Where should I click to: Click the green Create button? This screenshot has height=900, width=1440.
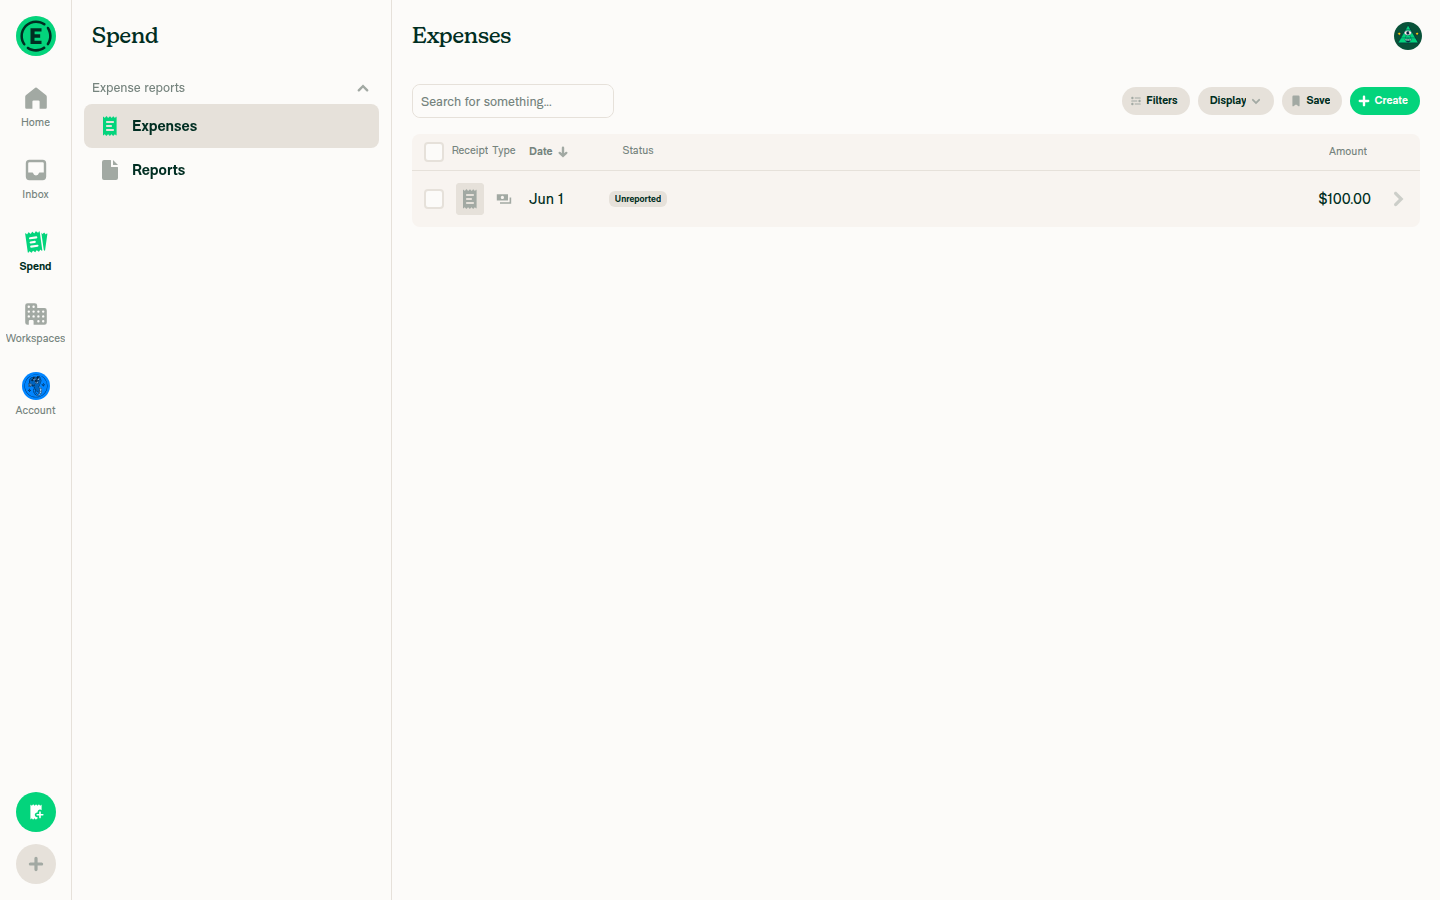(x=1385, y=101)
